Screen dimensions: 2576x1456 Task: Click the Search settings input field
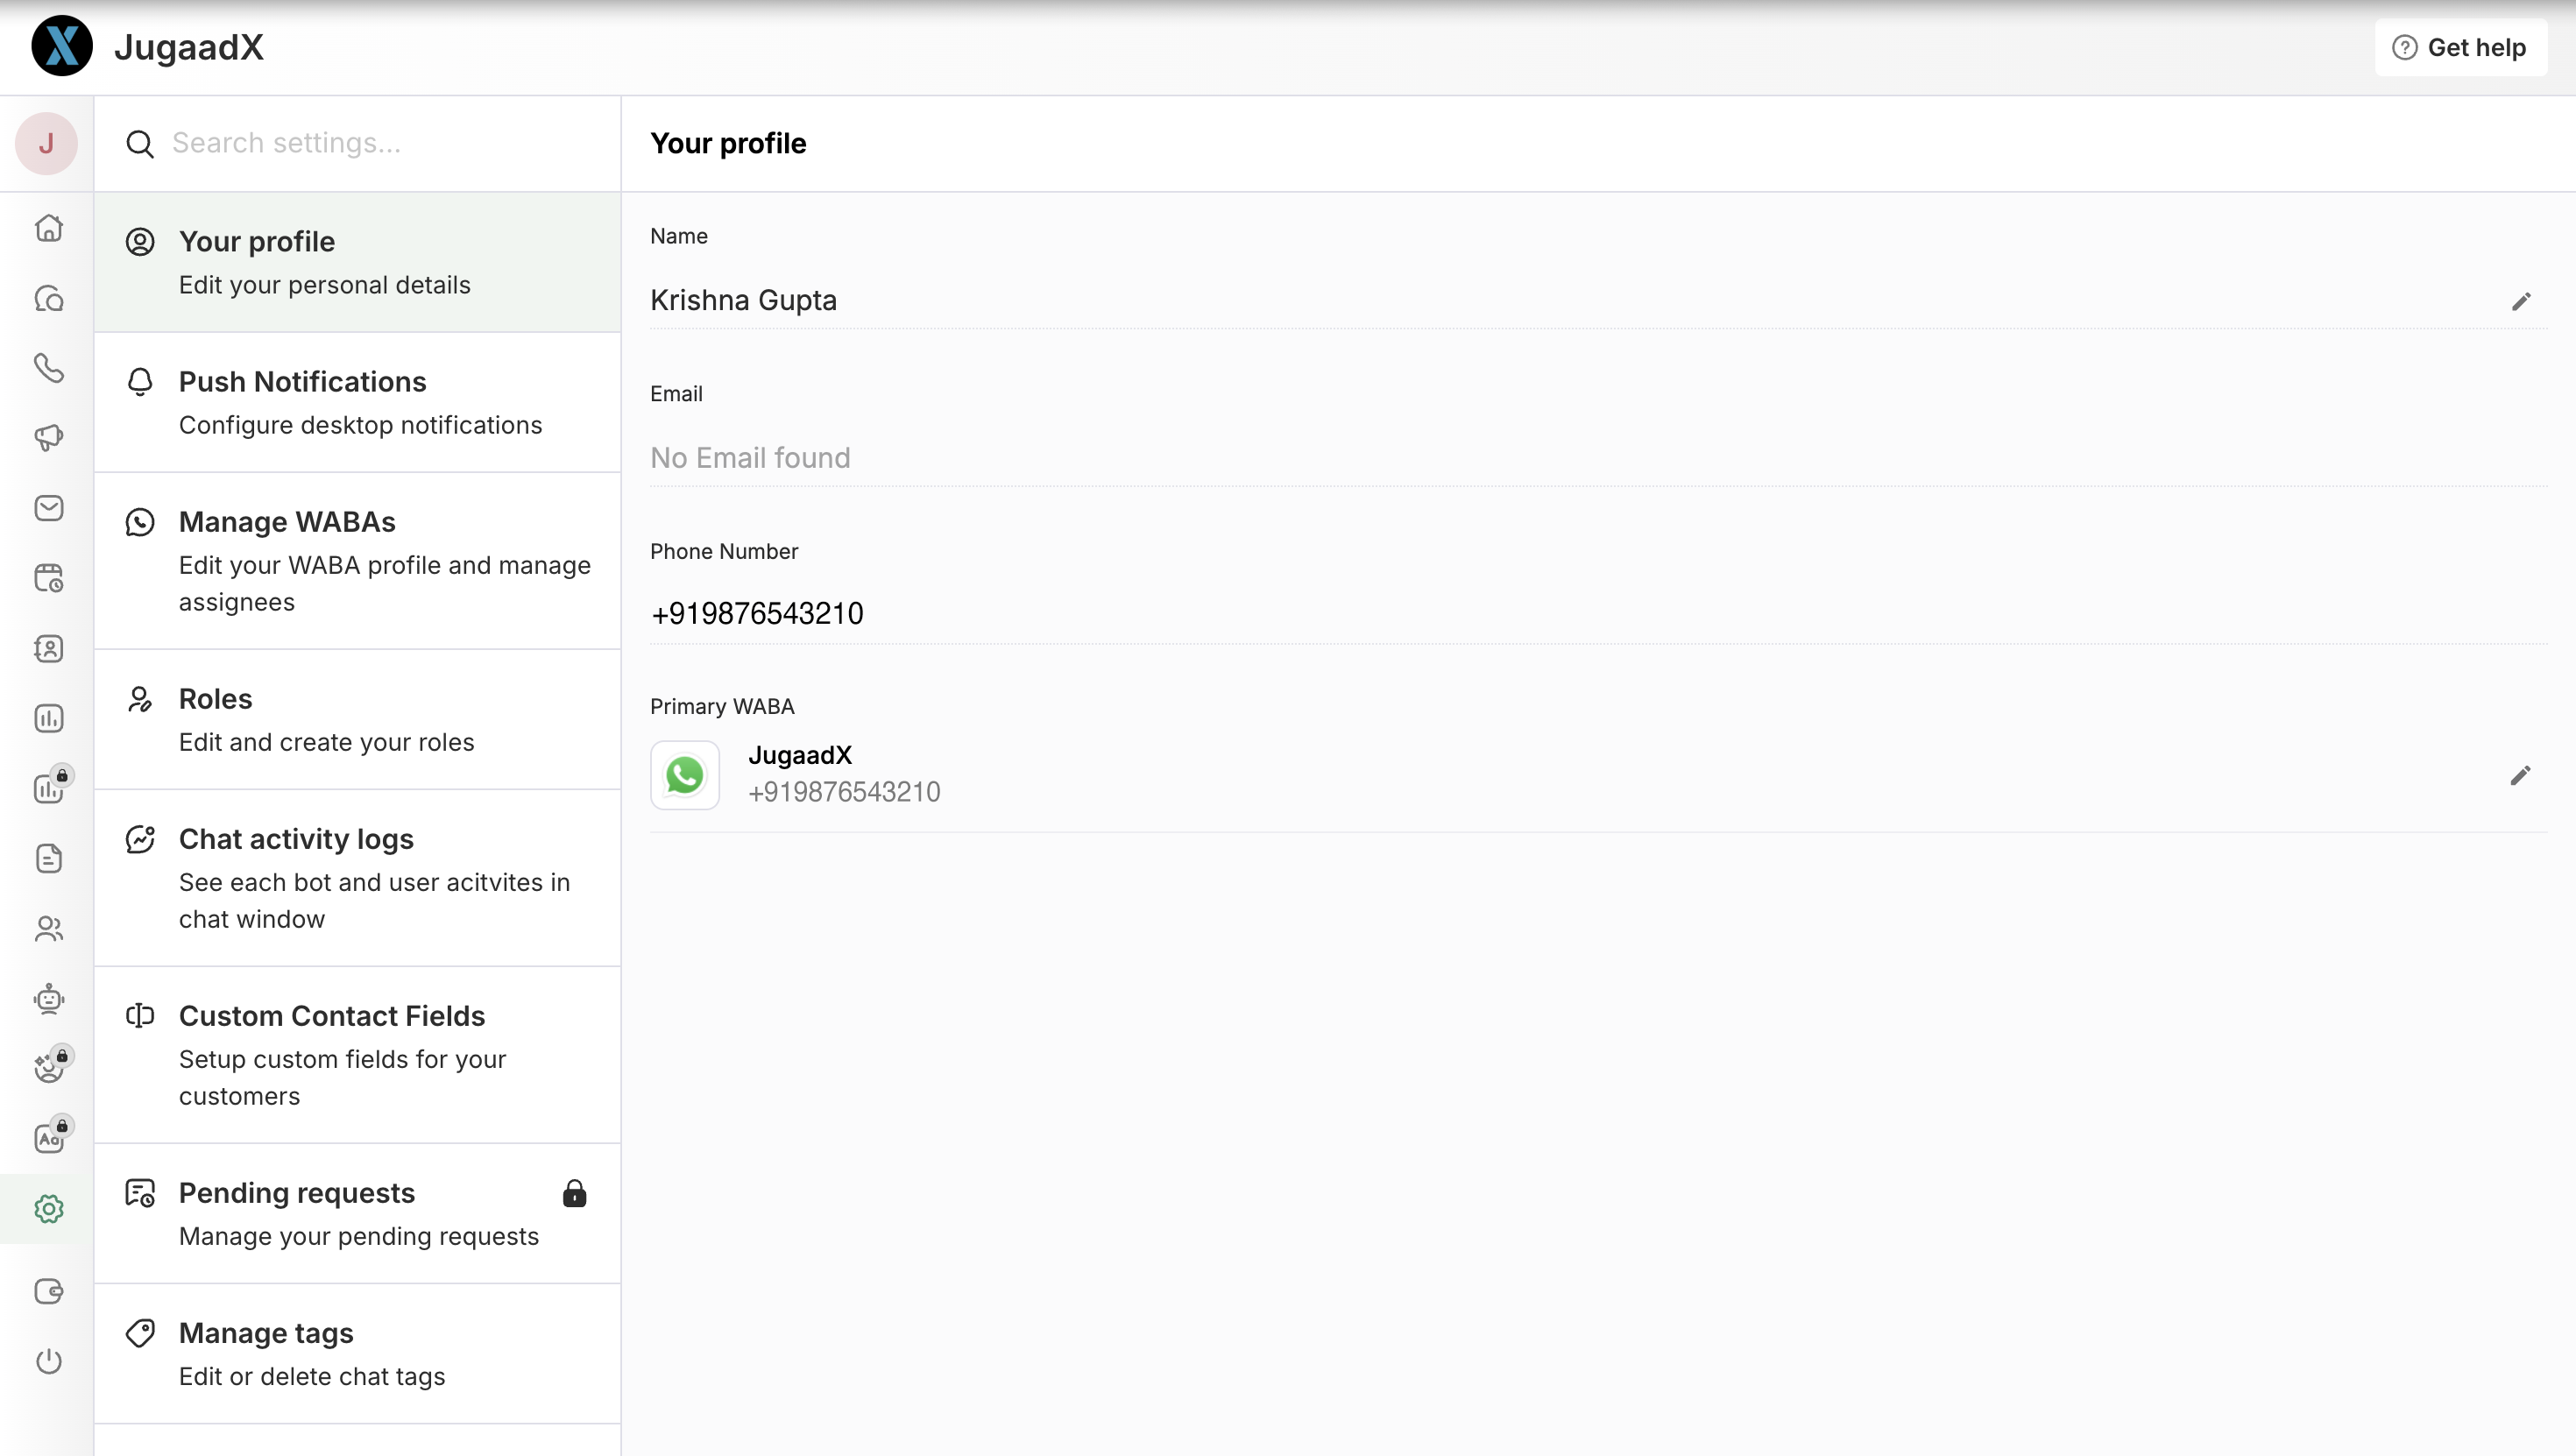[x=380, y=143]
